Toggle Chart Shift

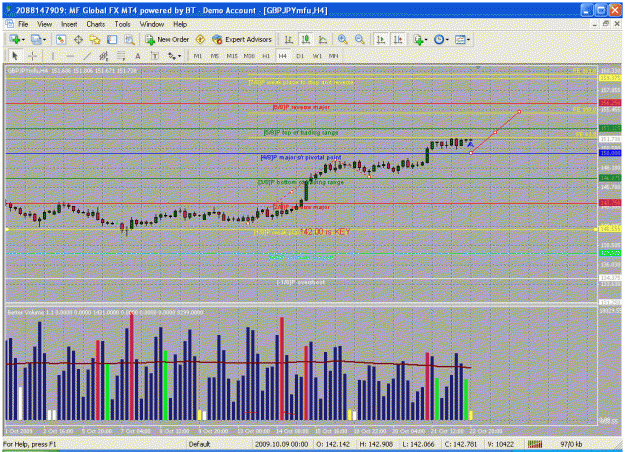click(398, 39)
